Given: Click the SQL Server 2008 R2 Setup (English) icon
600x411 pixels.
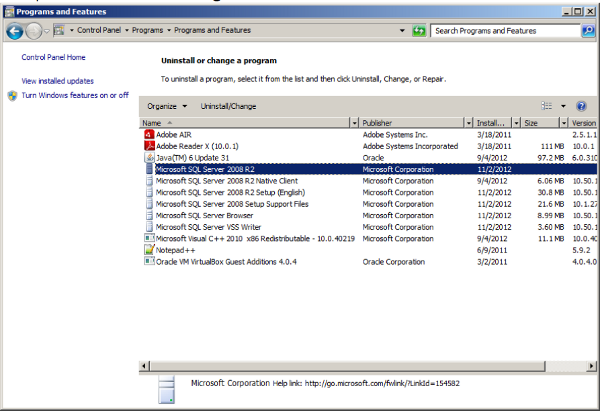Looking at the screenshot, I should tap(149, 192).
